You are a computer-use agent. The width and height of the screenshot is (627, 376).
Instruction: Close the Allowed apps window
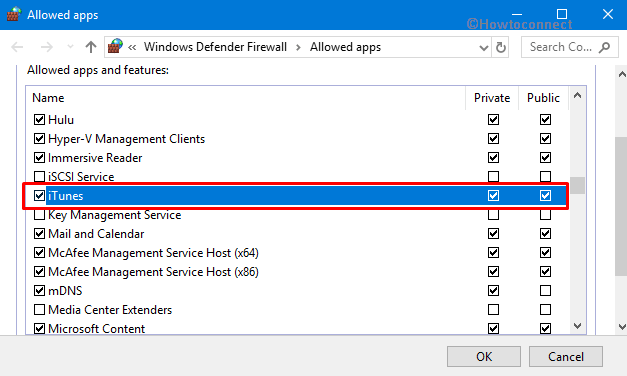point(608,14)
